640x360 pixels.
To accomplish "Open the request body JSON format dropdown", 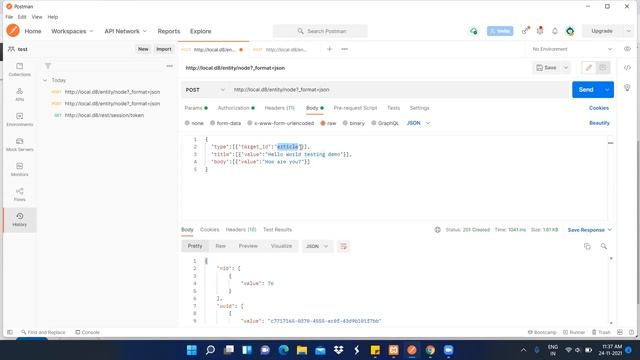I will [x=418, y=123].
